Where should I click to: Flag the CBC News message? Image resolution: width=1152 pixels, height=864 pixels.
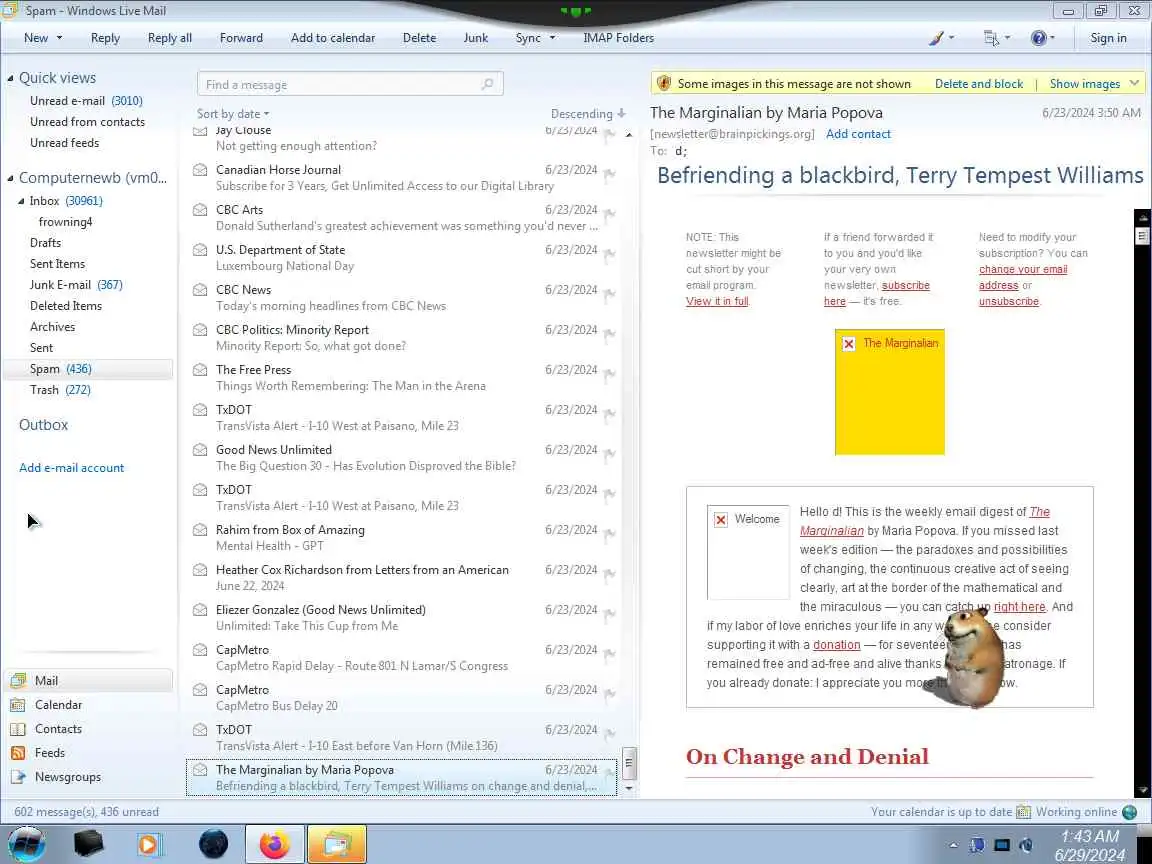tap(609, 294)
